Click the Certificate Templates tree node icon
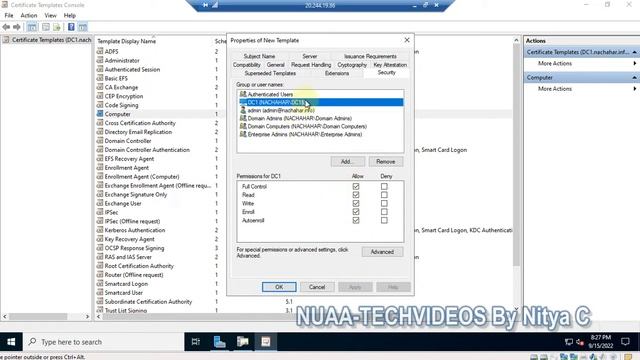640x360 pixels. click(x=6, y=40)
